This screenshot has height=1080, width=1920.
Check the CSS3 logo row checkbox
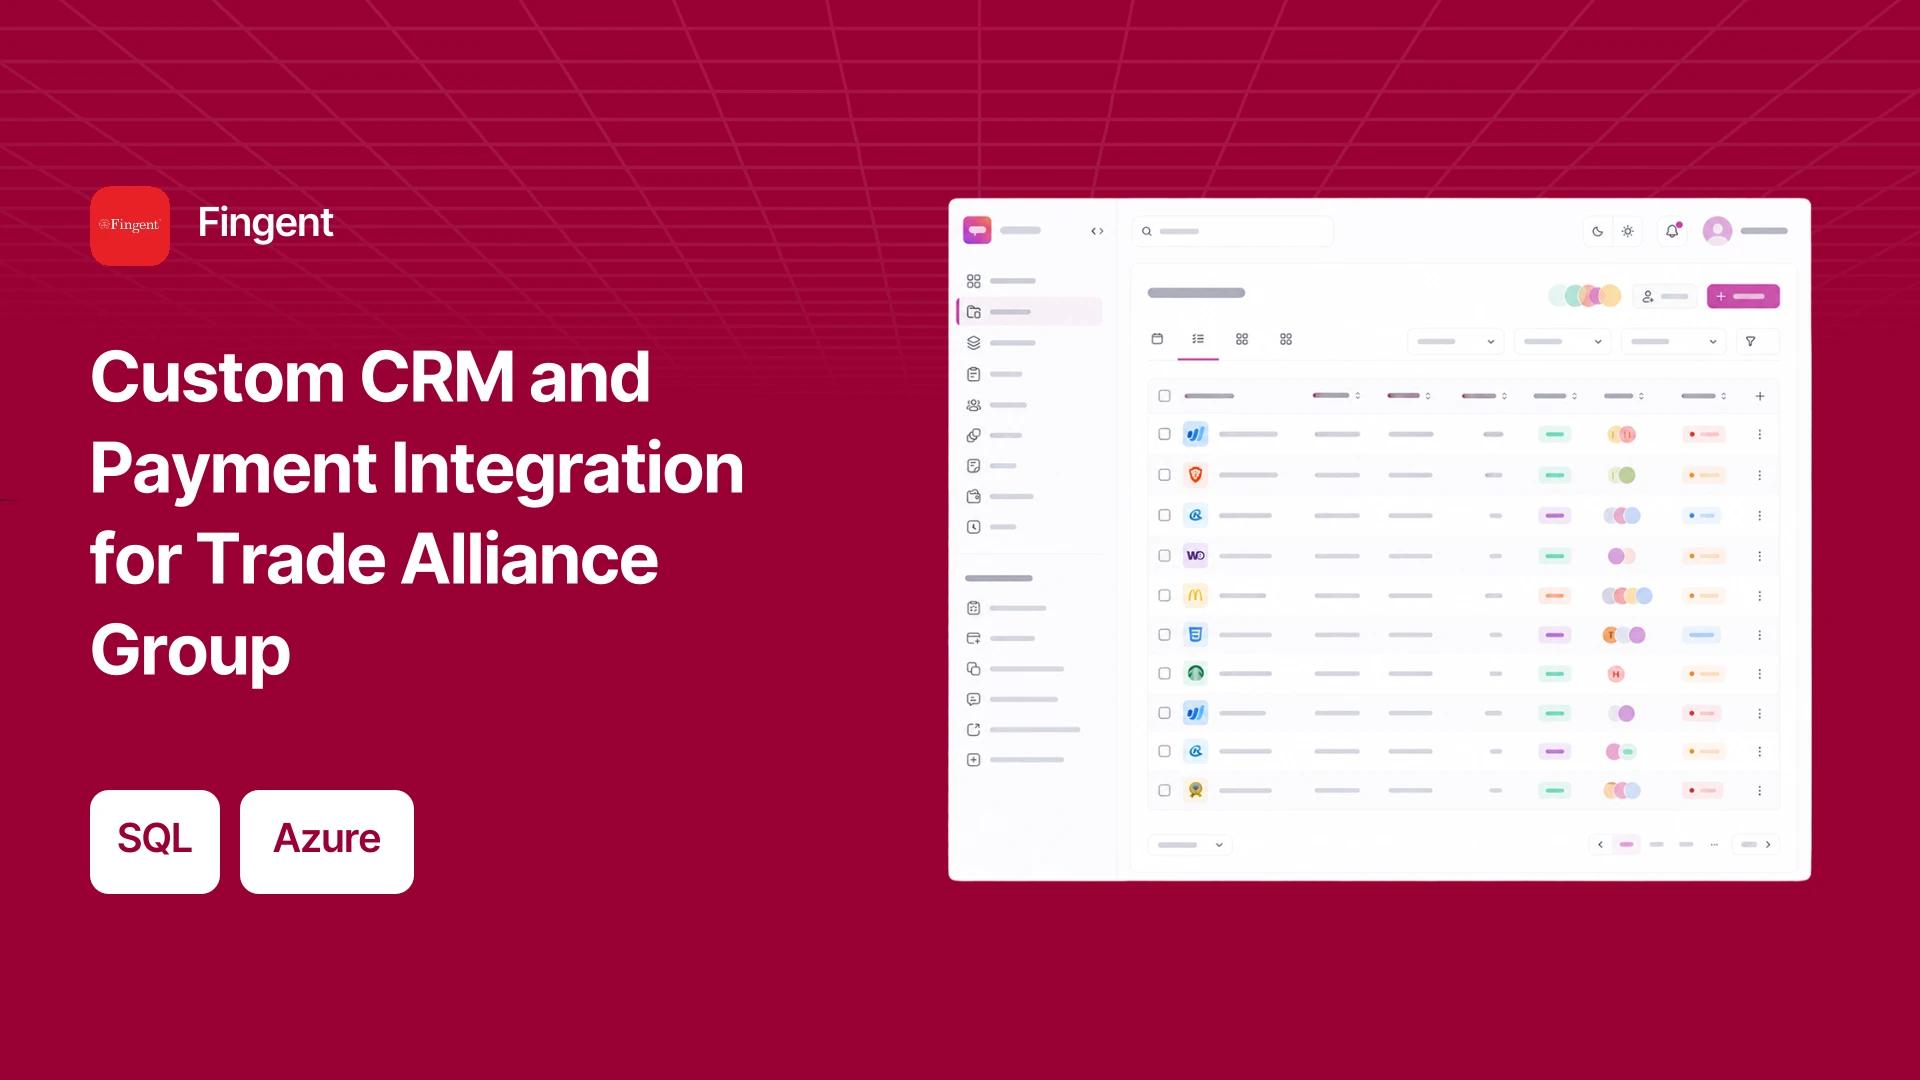[1164, 635]
